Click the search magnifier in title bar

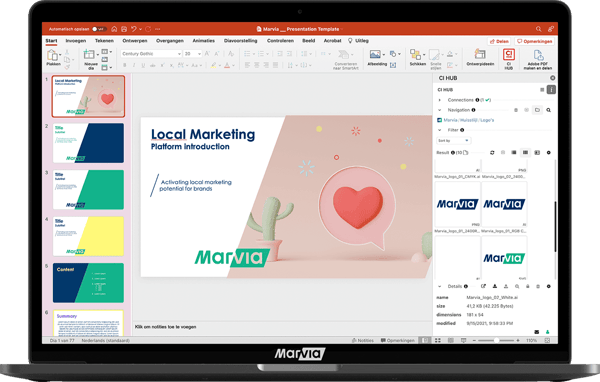538,29
